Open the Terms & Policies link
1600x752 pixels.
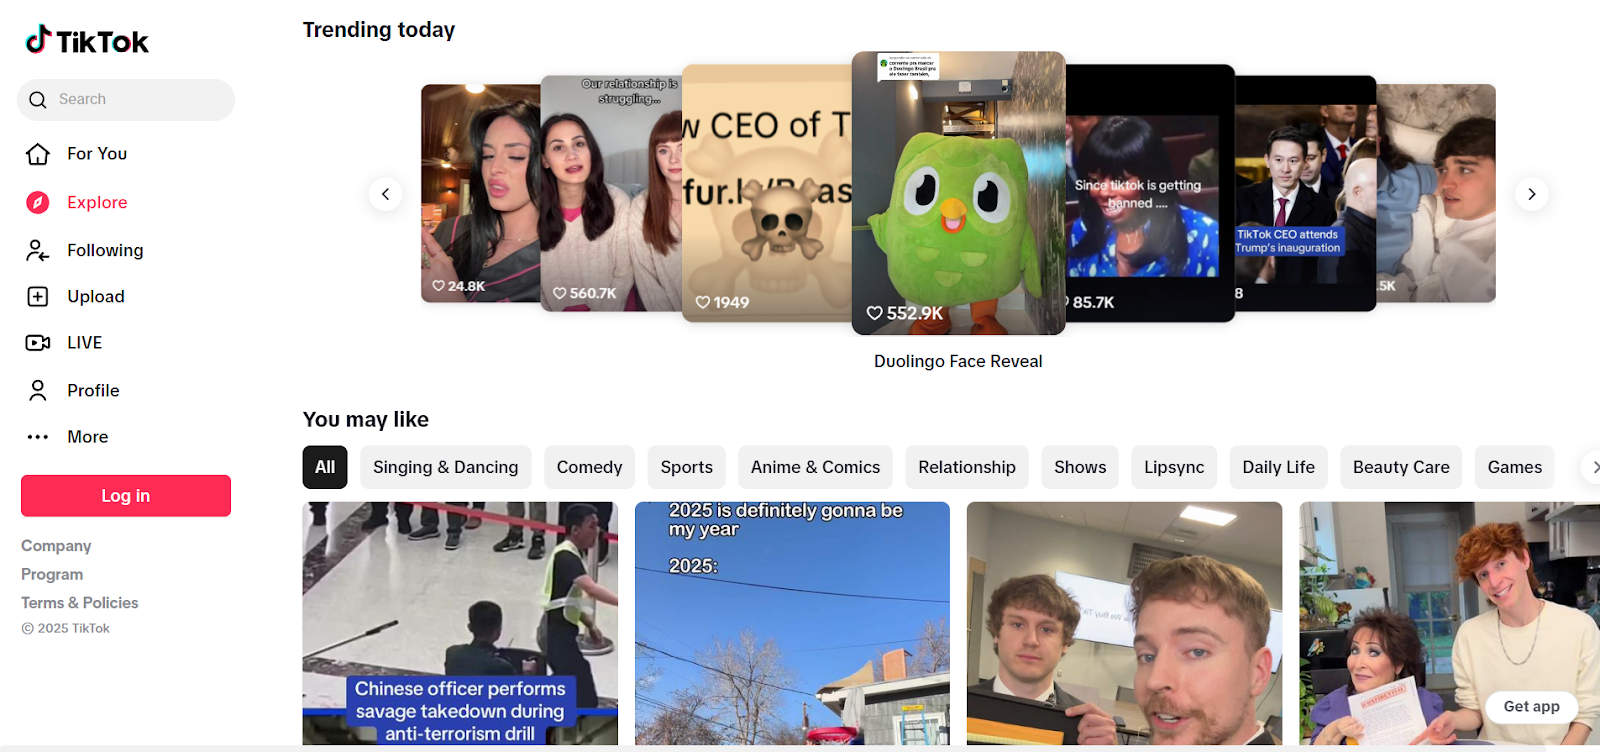[80, 603]
